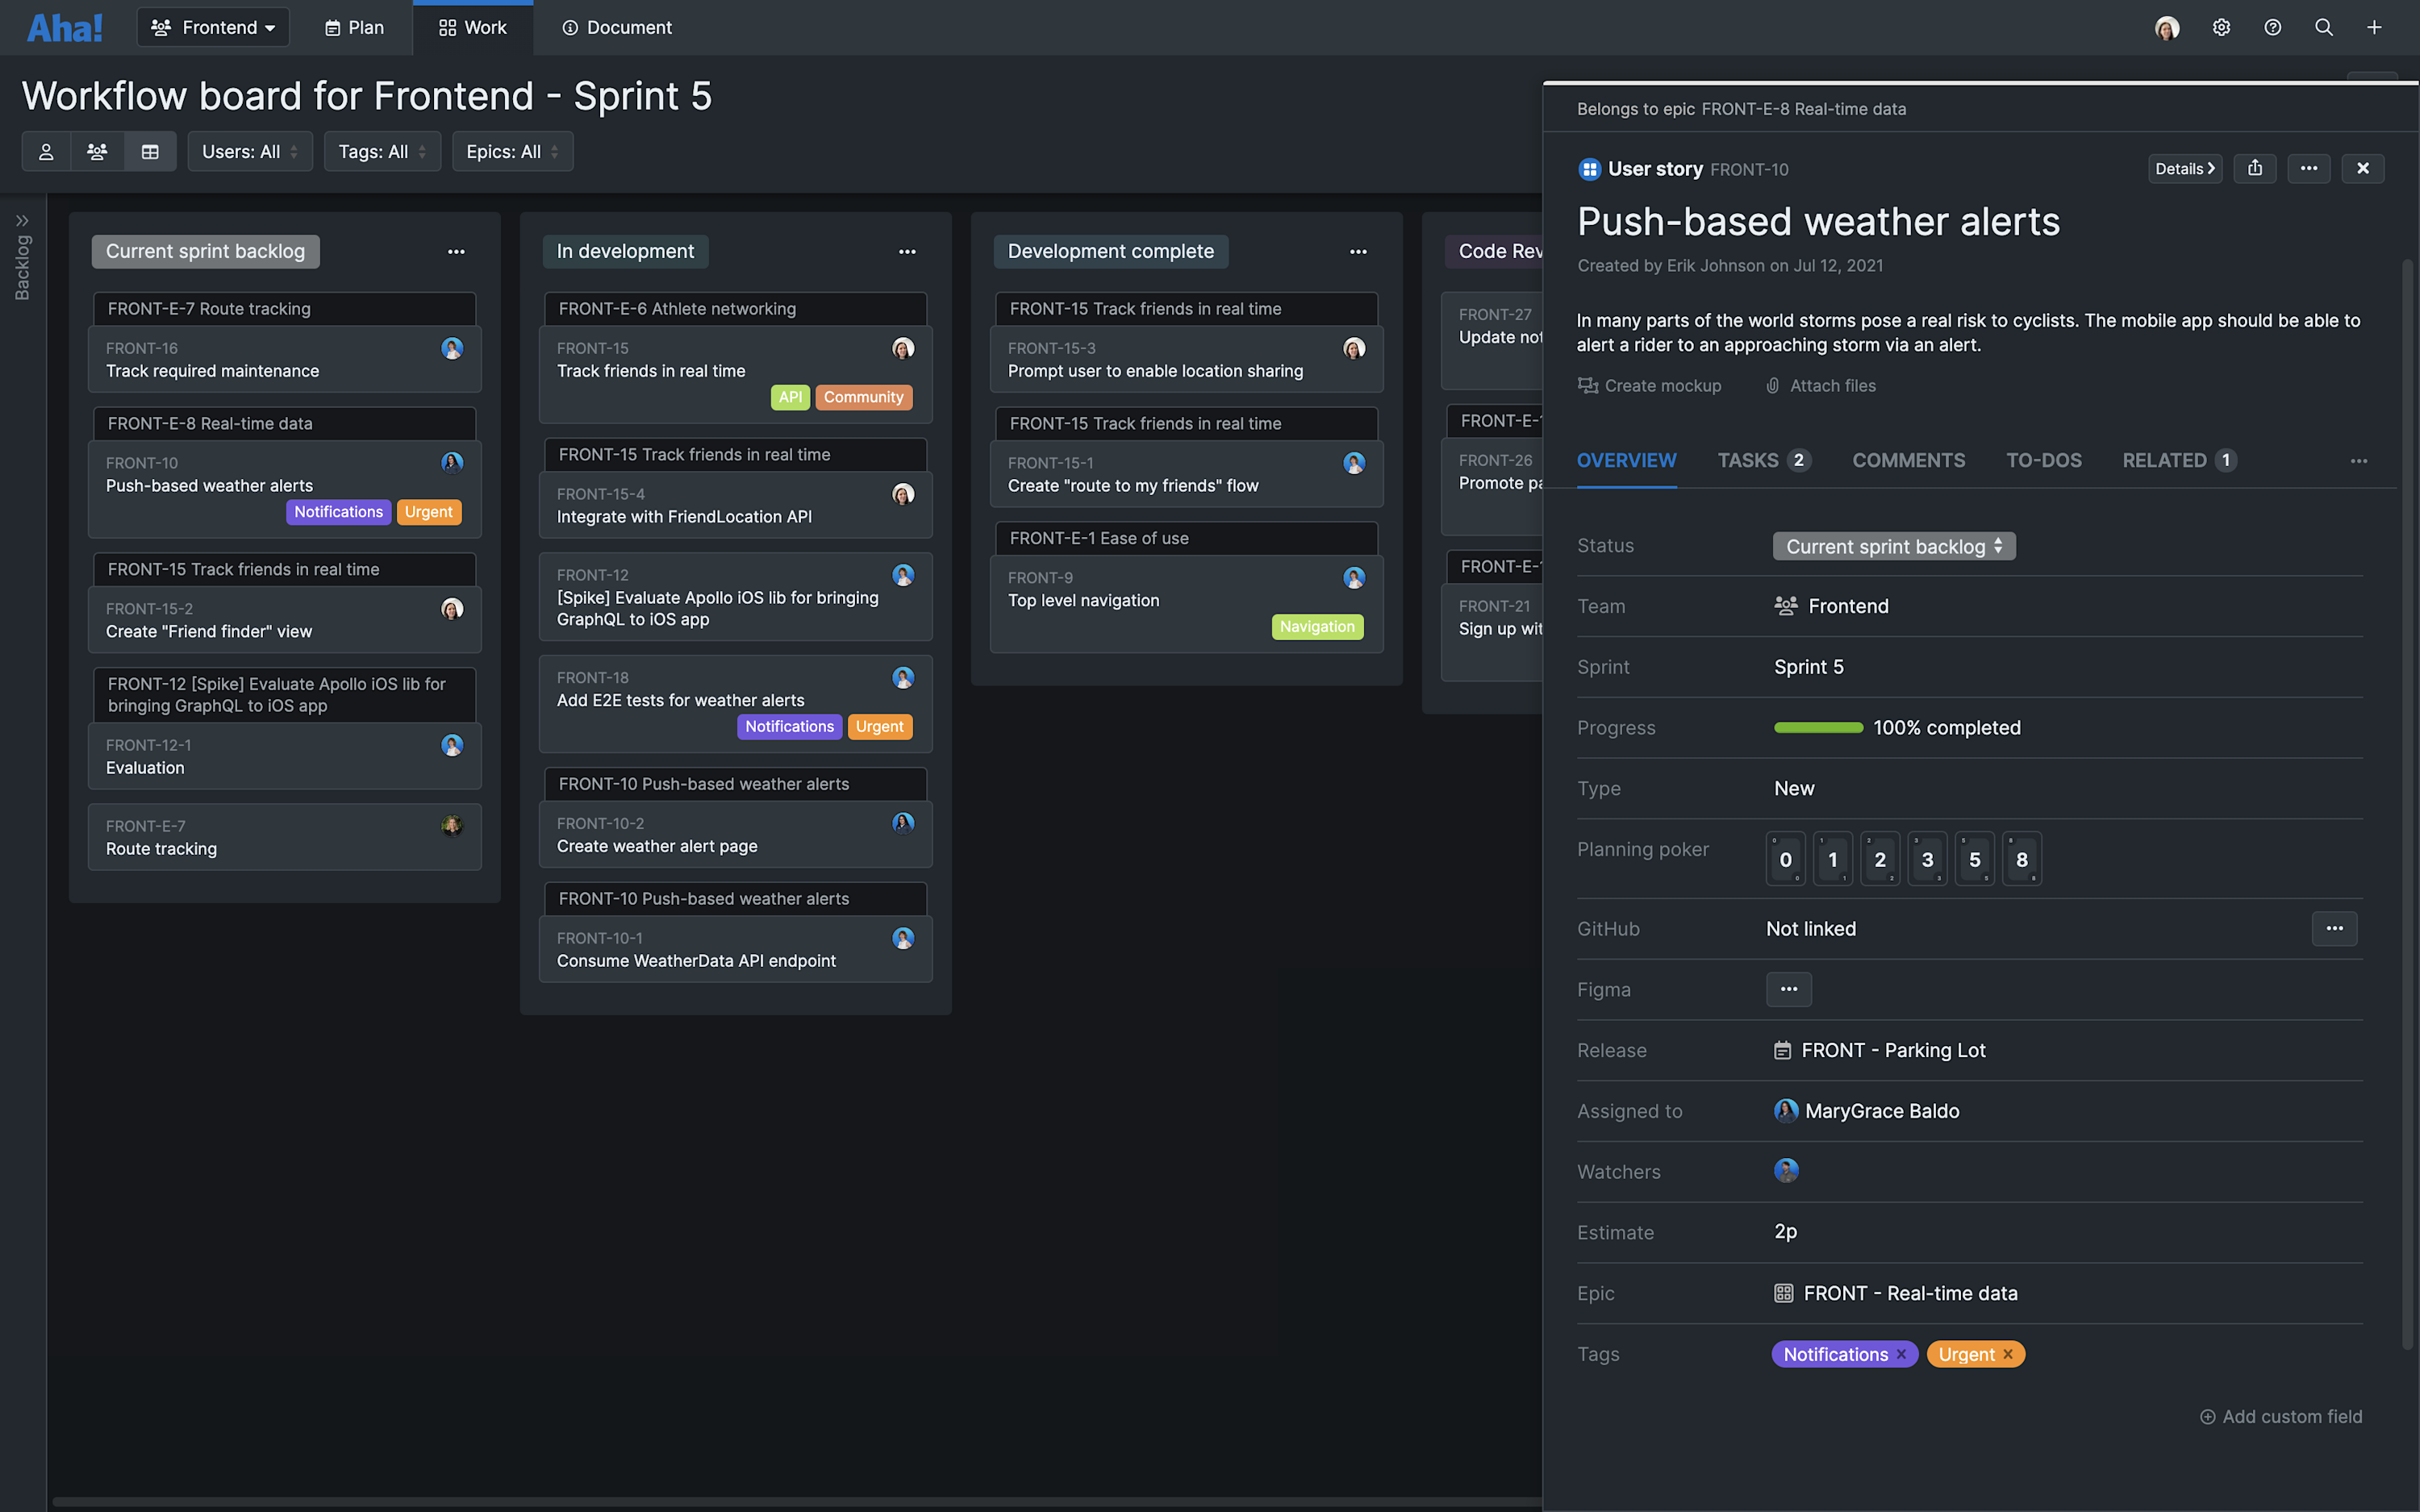The height and width of the screenshot is (1512, 2420).
Task: Click the 100% completed progress bar
Action: tap(1818, 727)
